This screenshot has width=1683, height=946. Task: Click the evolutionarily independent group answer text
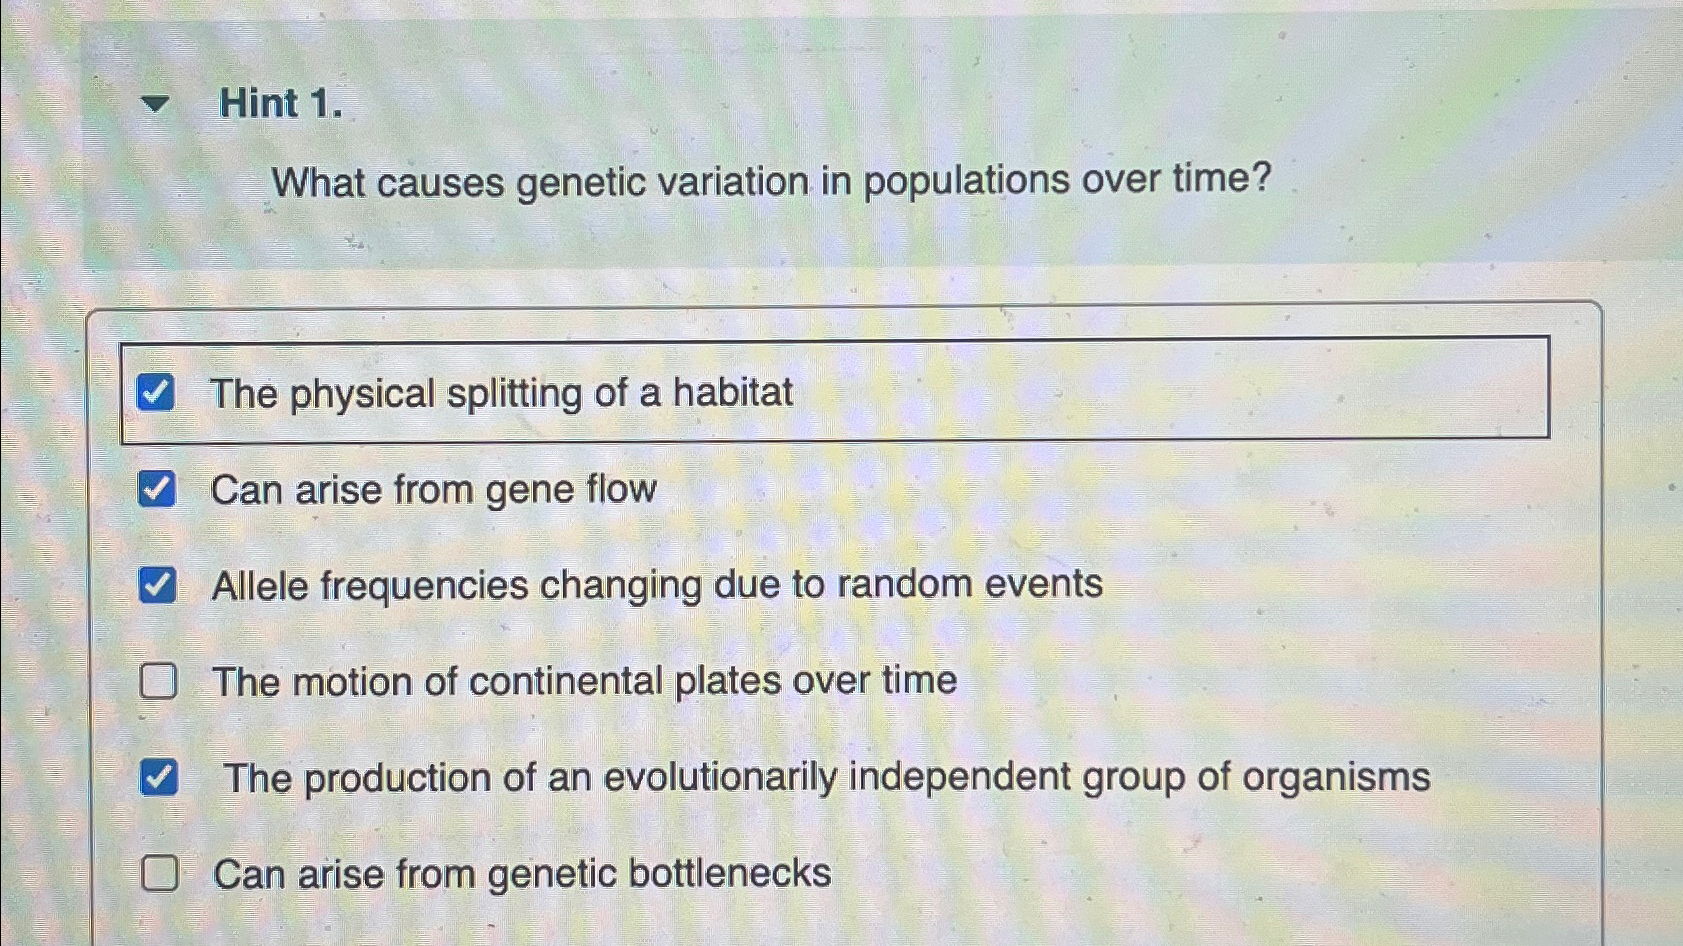coord(826,776)
